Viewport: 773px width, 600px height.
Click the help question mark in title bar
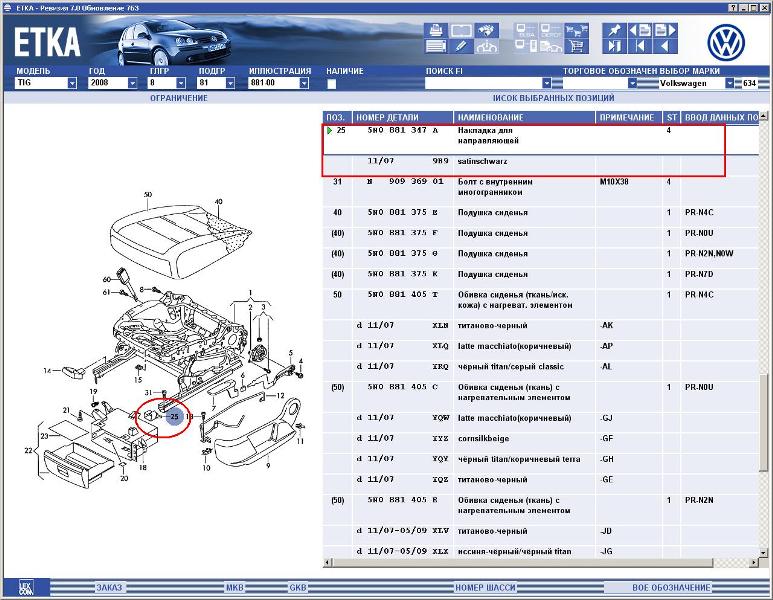pos(733,8)
